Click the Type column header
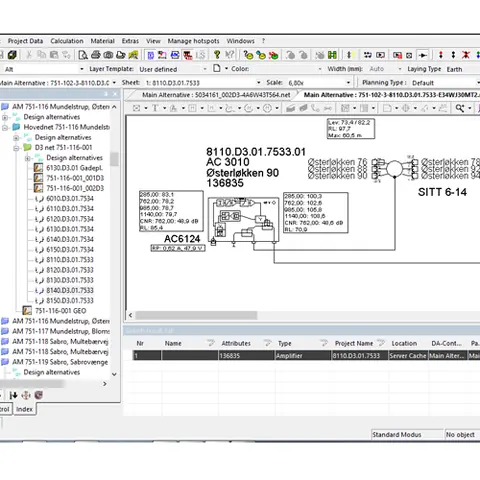 (285, 343)
